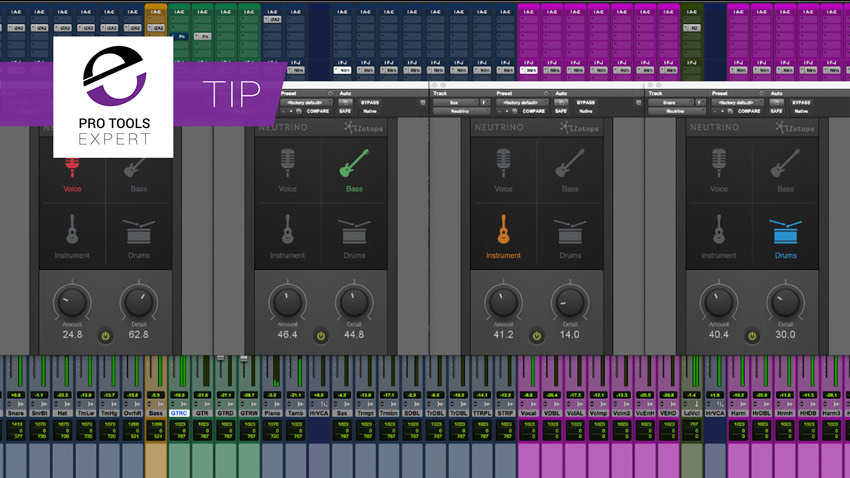Select Voice microphone icon in Bass-mode Neutrino window

(x=287, y=163)
